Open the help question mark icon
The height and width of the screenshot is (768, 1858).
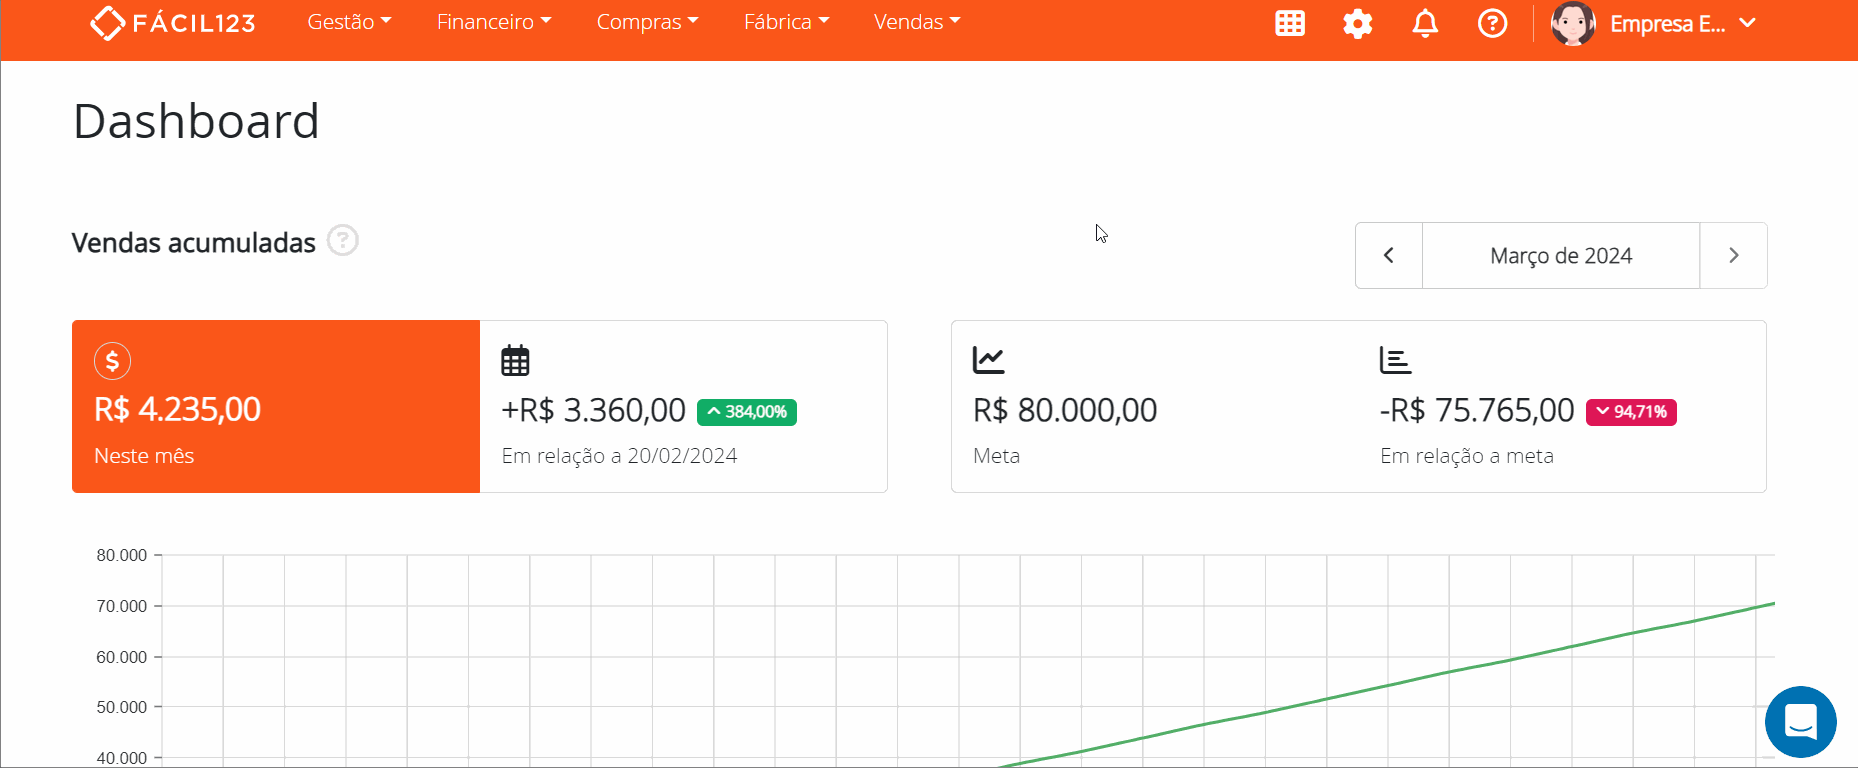1492,23
